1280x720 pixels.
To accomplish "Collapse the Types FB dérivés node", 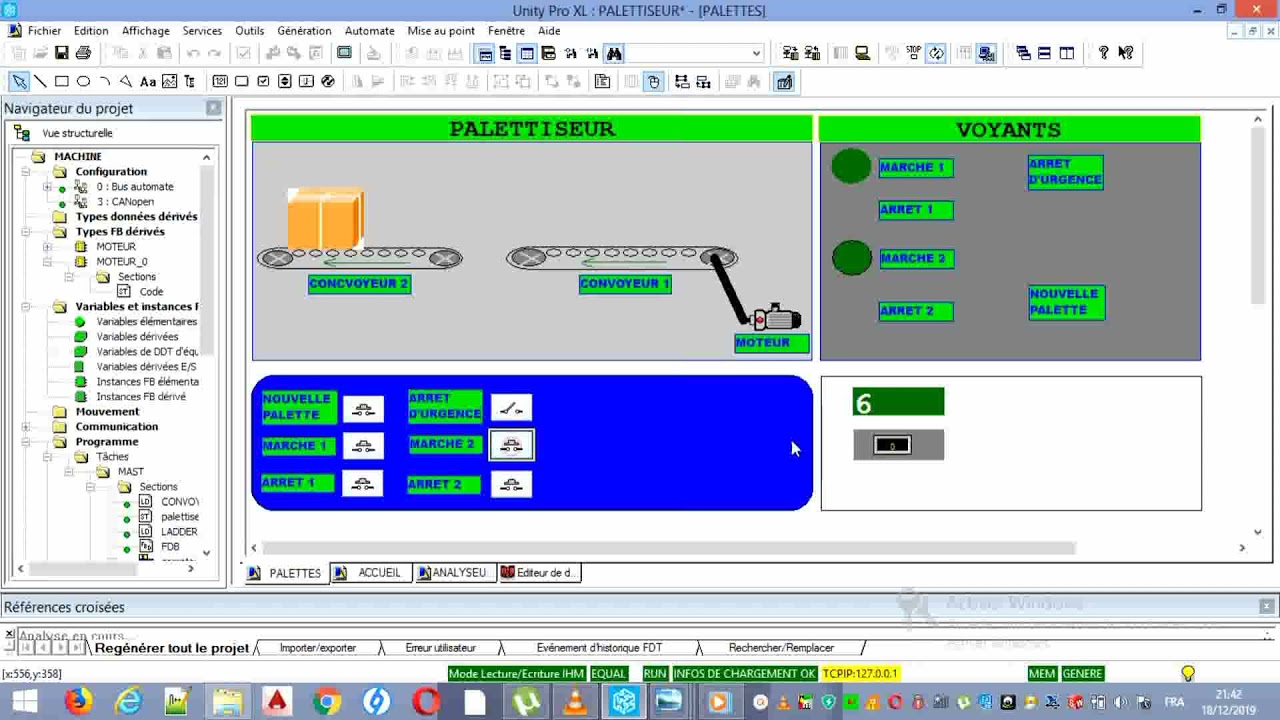I will click(26, 232).
